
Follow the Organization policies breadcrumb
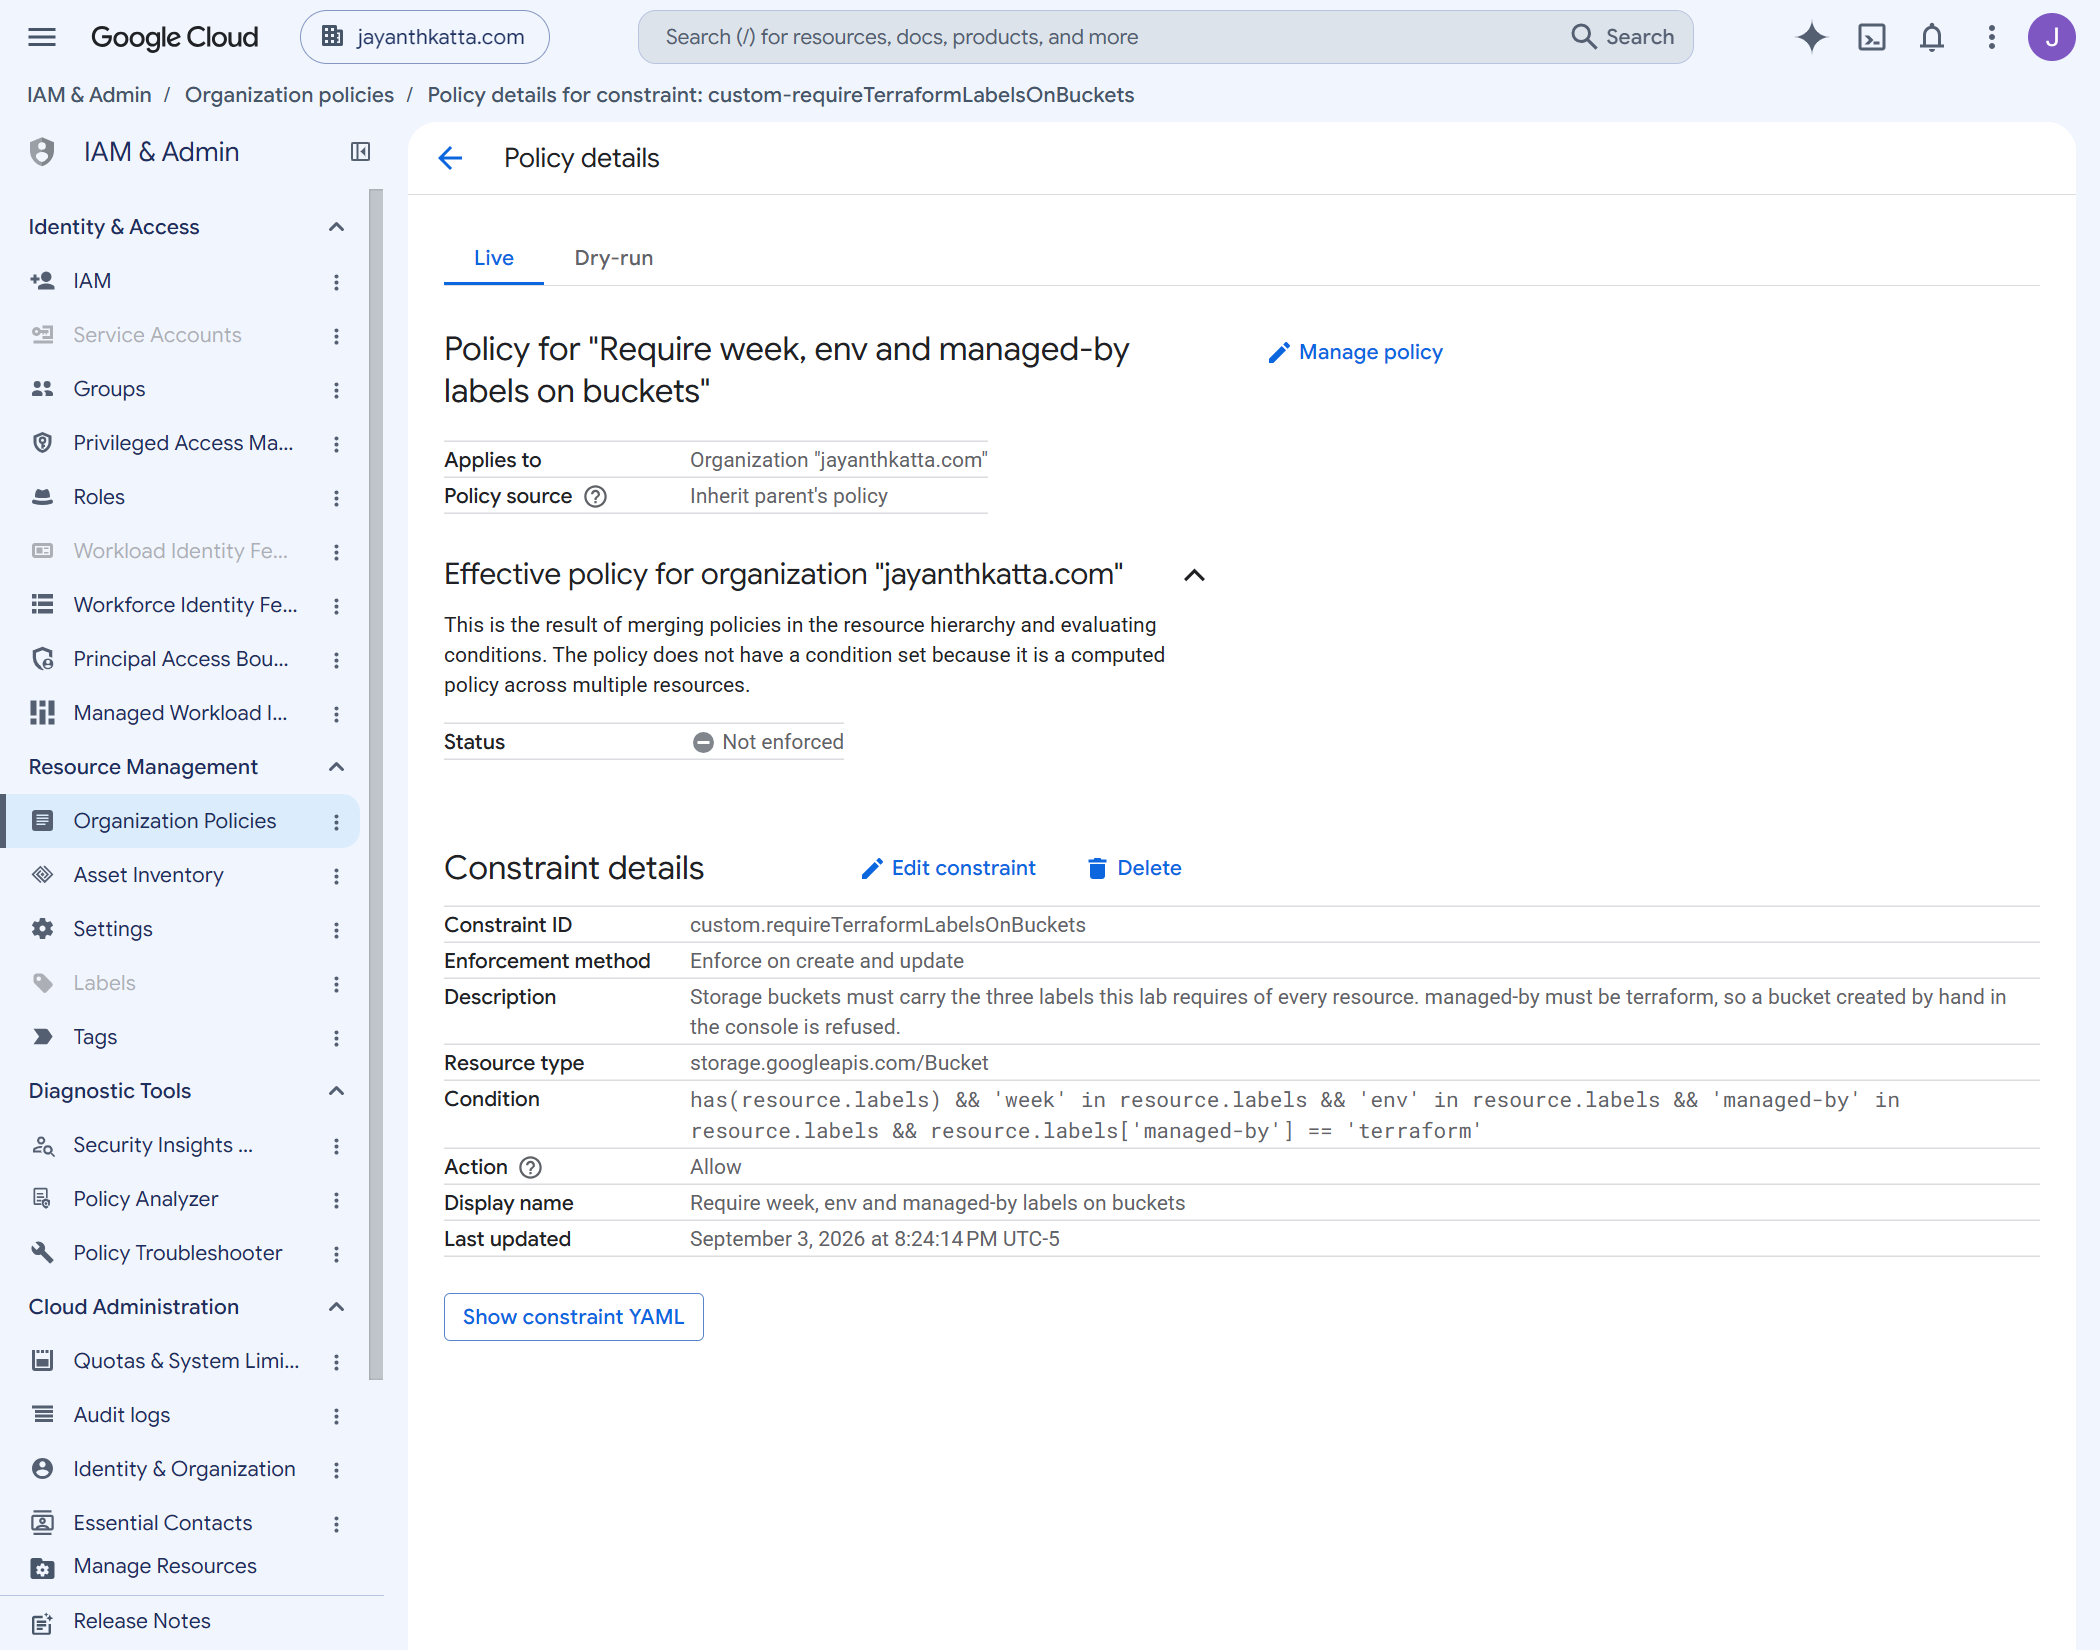289,95
